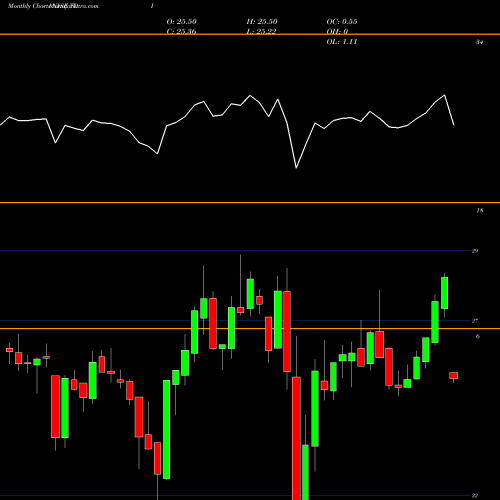500x500 pixels.
Task: Click the "OL: 1.11" value
Action: pos(342,42)
